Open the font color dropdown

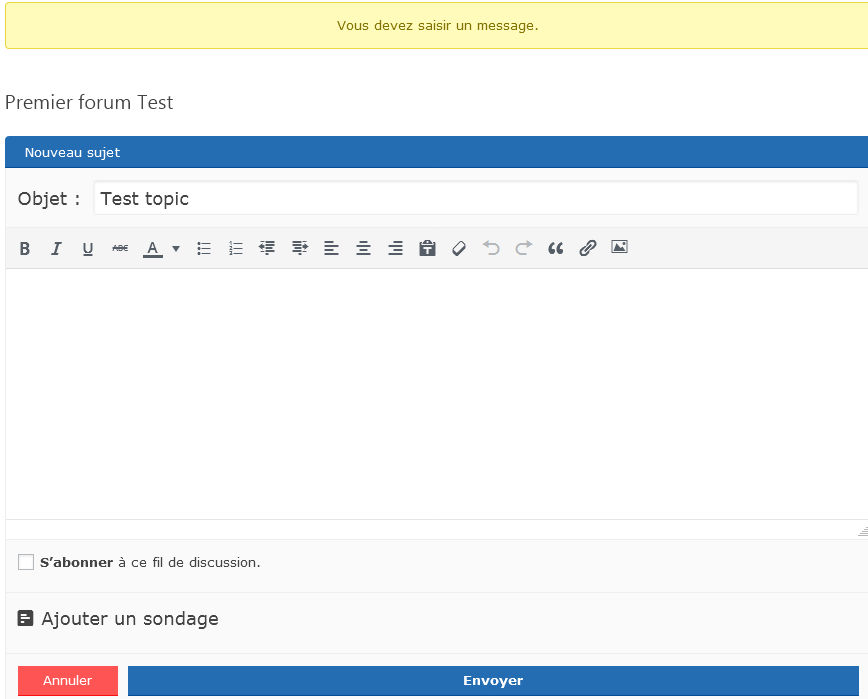click(x=176, y=248)
